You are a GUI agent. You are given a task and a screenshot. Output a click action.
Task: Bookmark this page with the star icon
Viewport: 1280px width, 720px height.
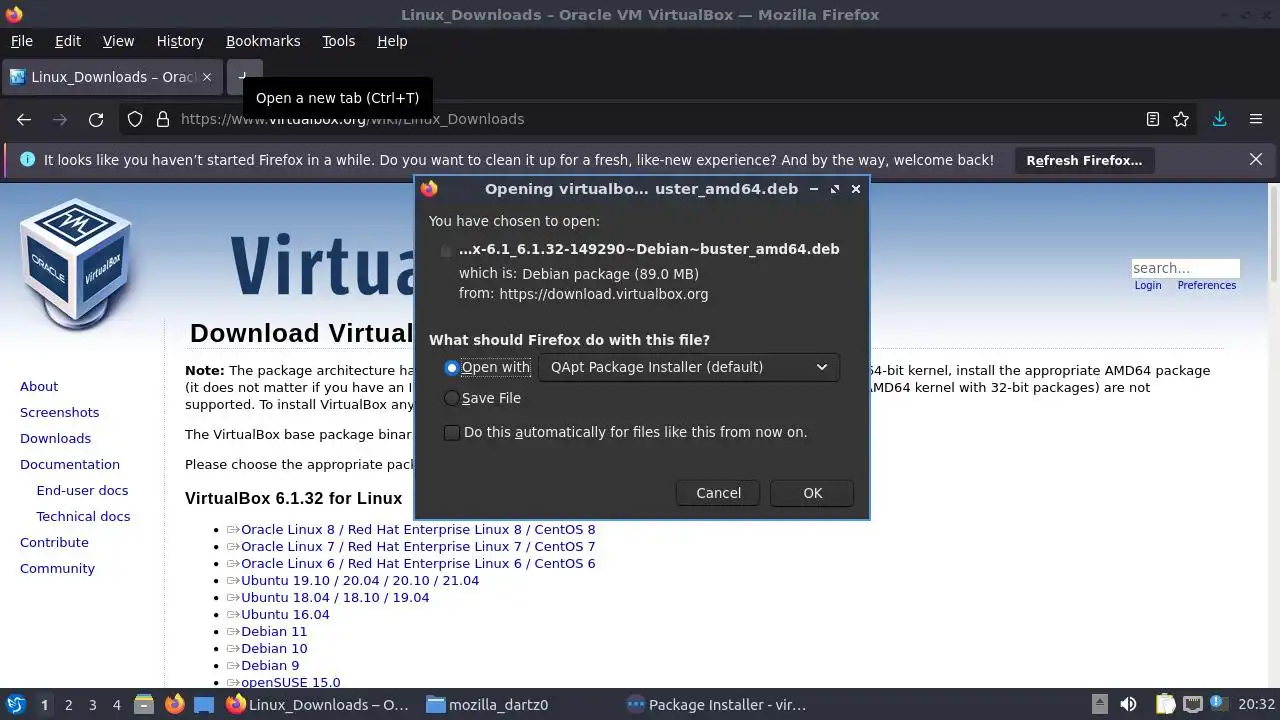pyautogui.click(x=1181, y=119)
